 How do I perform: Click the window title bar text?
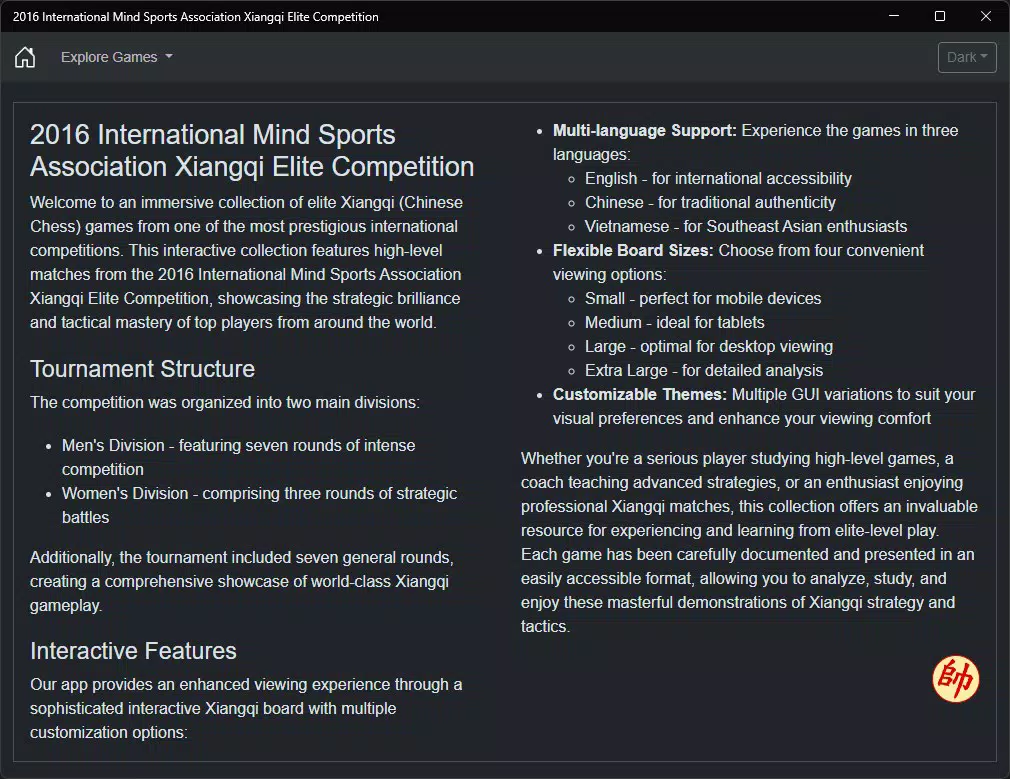(x=196, y=17)
